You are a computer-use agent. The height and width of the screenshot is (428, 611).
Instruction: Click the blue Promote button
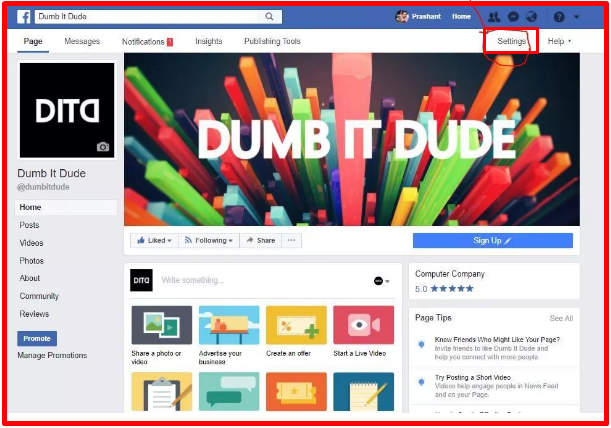coord(37,339)
